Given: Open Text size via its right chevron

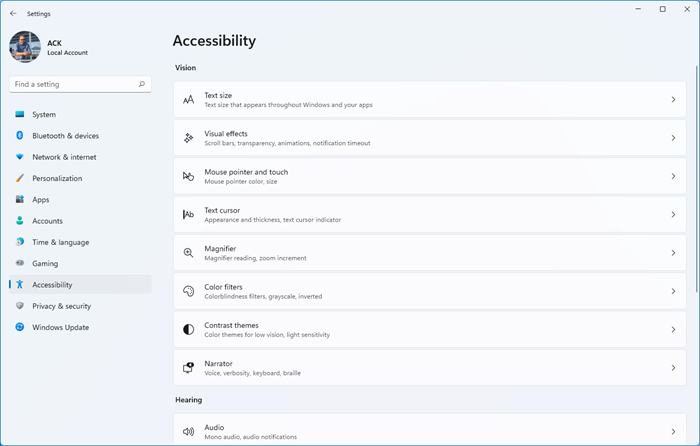Looking at the screenshot, I should 673,100.
